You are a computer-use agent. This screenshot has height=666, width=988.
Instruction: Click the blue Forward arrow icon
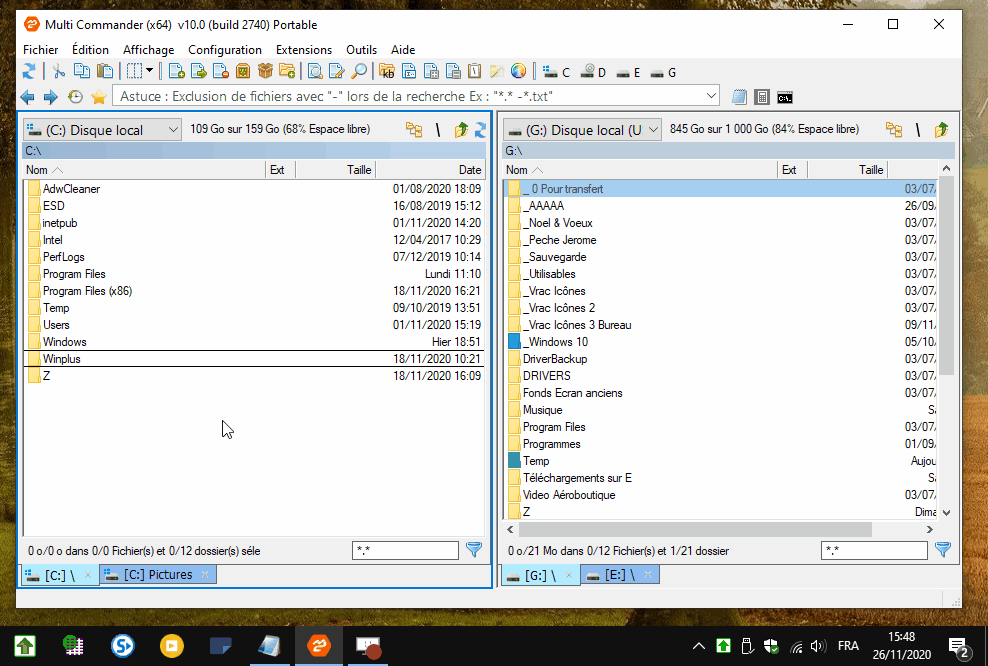tap(50, 97)
